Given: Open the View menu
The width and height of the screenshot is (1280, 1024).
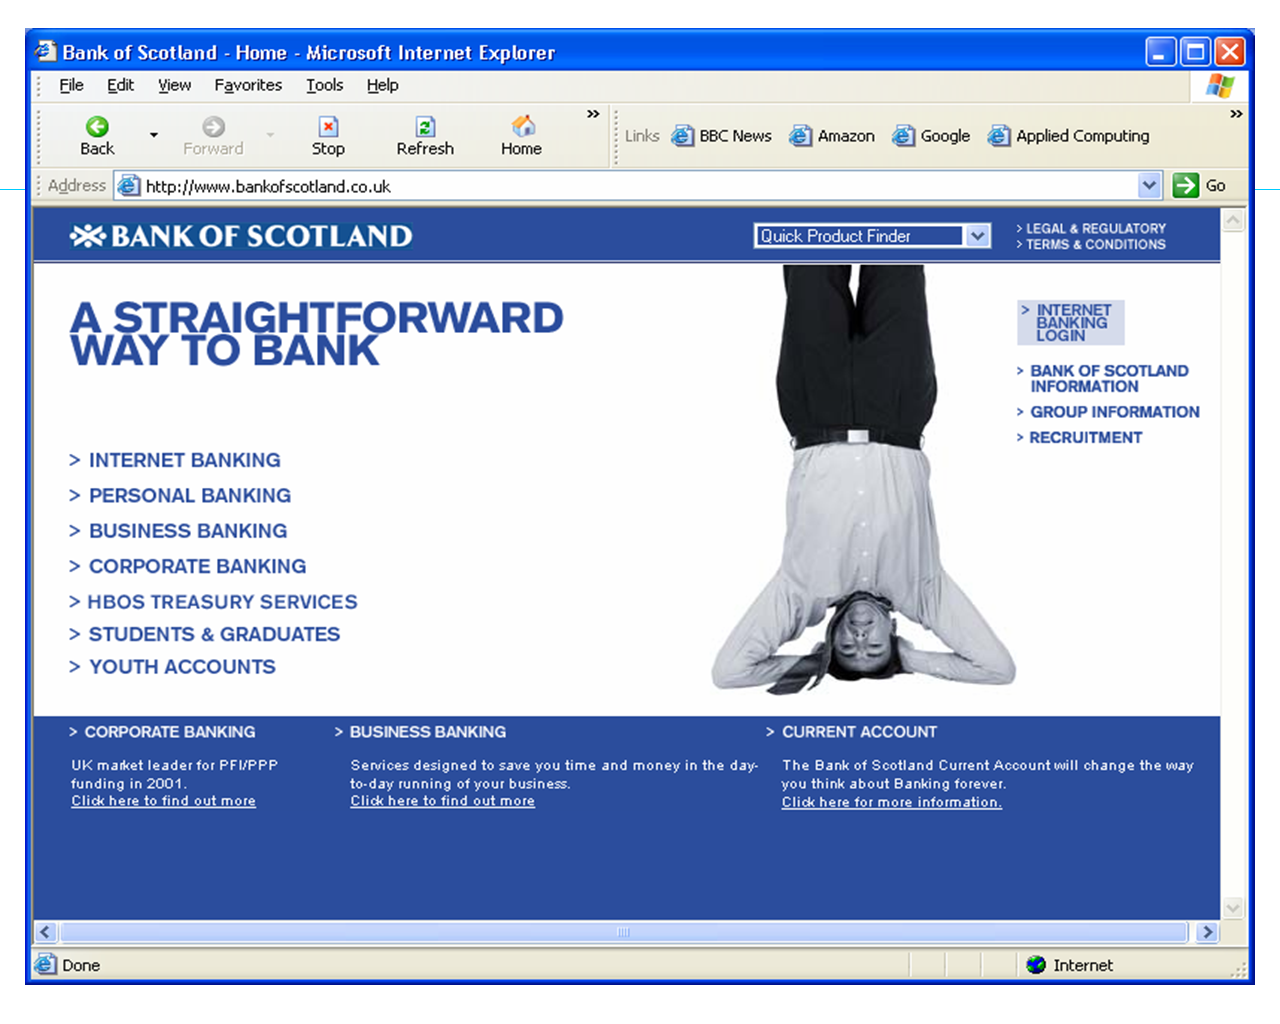Looking at the screenshot, I should point(174,85).
